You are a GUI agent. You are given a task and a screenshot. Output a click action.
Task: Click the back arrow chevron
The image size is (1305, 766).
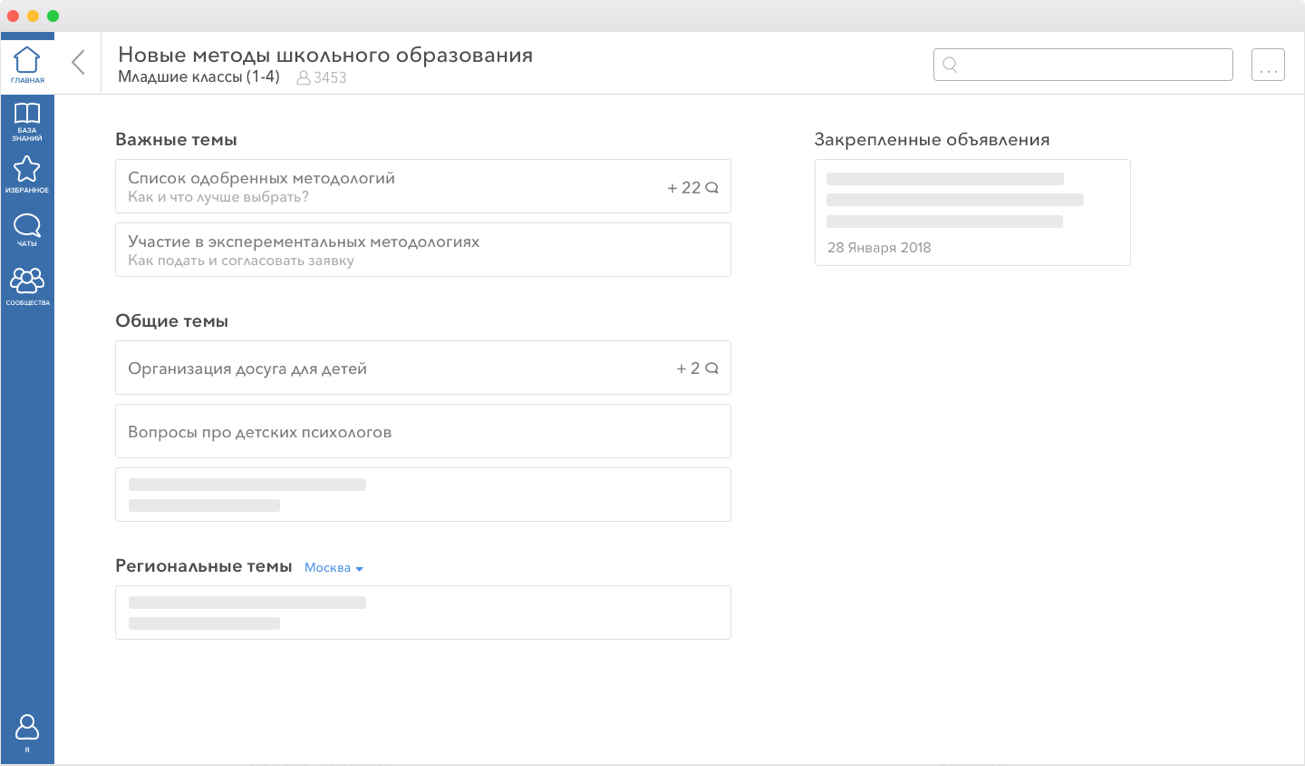tap(78, 63)
